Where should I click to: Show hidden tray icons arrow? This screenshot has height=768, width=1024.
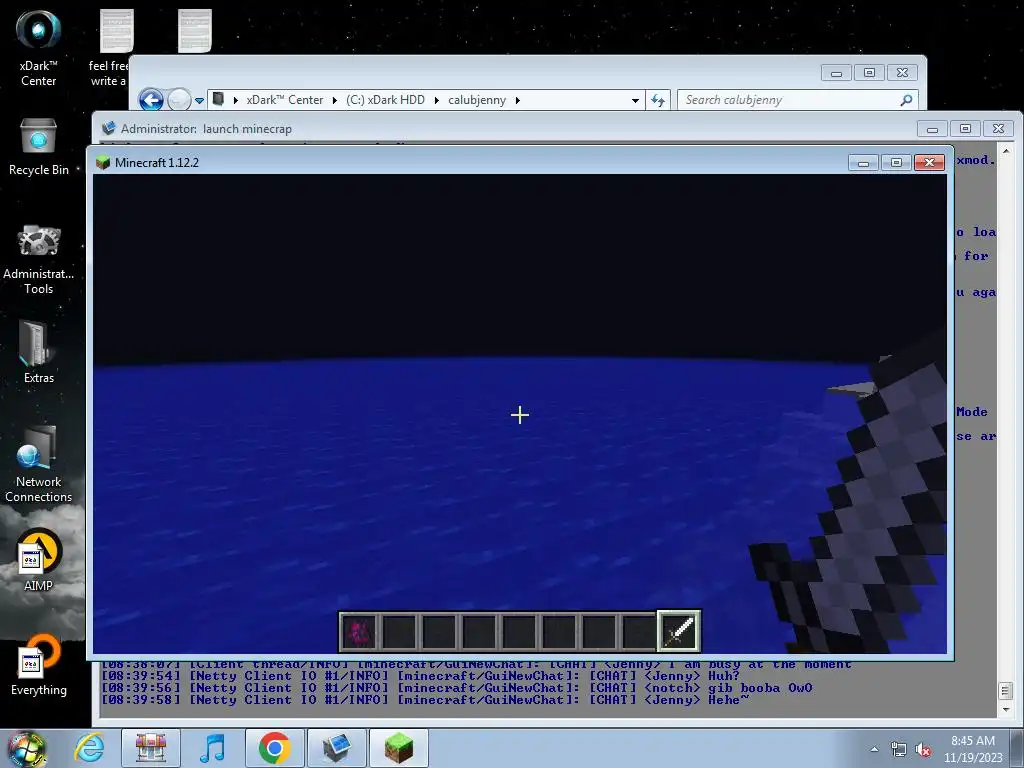pyautogui.click(x=874, y=749)
